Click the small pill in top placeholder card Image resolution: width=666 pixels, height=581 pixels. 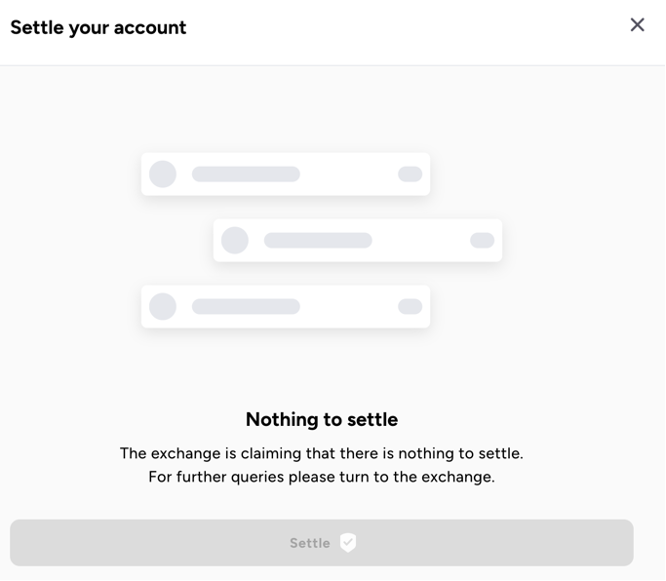tap(410, 174)
